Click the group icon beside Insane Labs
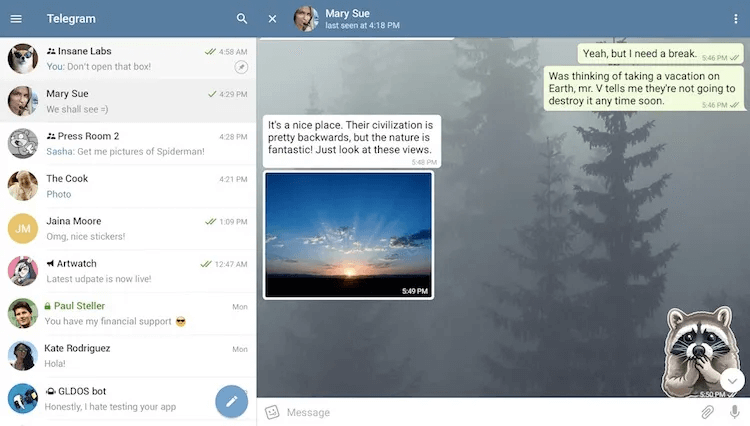Screen dimensions: 750x426 [x=51, y=51]
